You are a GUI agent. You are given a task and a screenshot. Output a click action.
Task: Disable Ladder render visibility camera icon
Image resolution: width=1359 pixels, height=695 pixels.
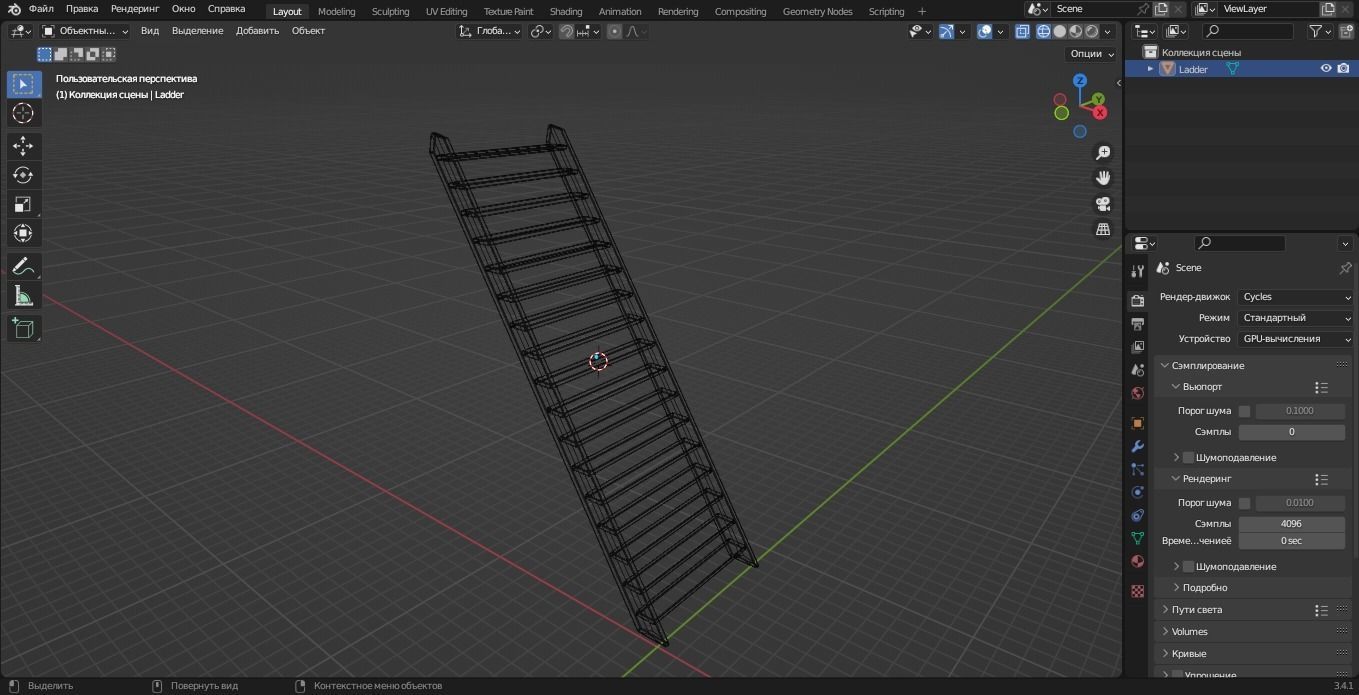pyautogui.click(x=1344, y=68)
